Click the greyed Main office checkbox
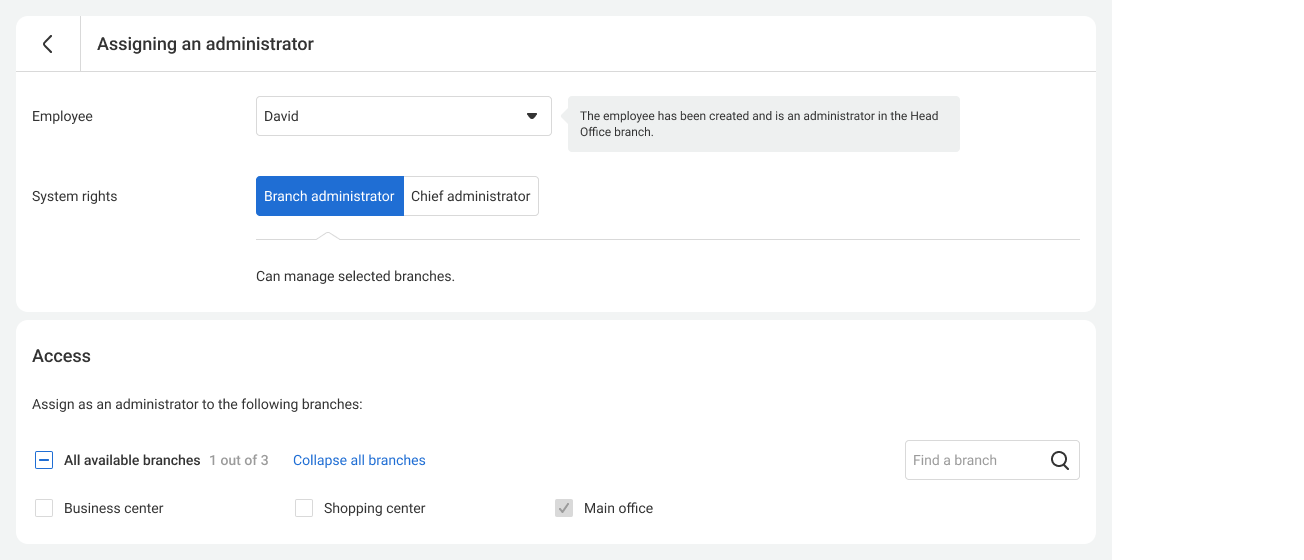This screenshot has height=560, width=1304. tap(564, 508)
